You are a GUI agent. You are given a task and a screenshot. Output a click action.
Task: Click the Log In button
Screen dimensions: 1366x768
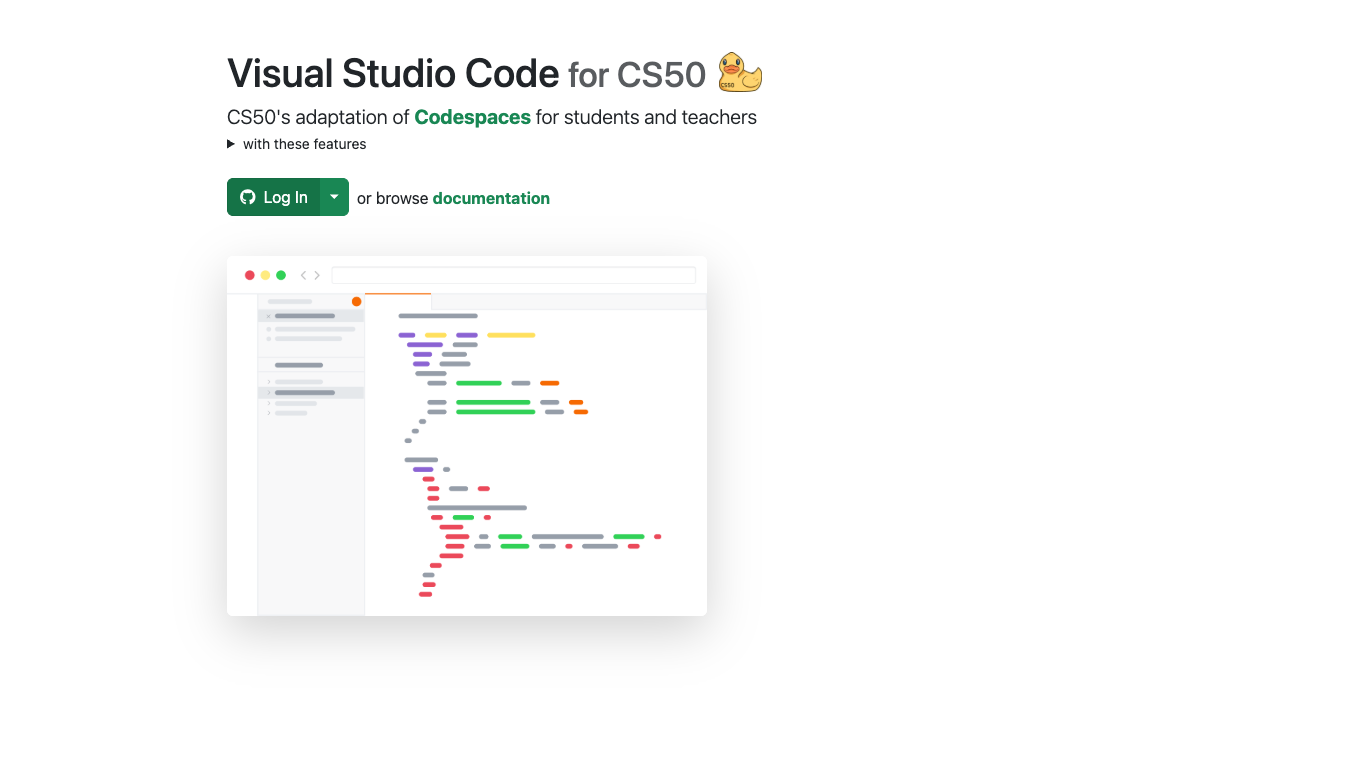tap(273, 197)
